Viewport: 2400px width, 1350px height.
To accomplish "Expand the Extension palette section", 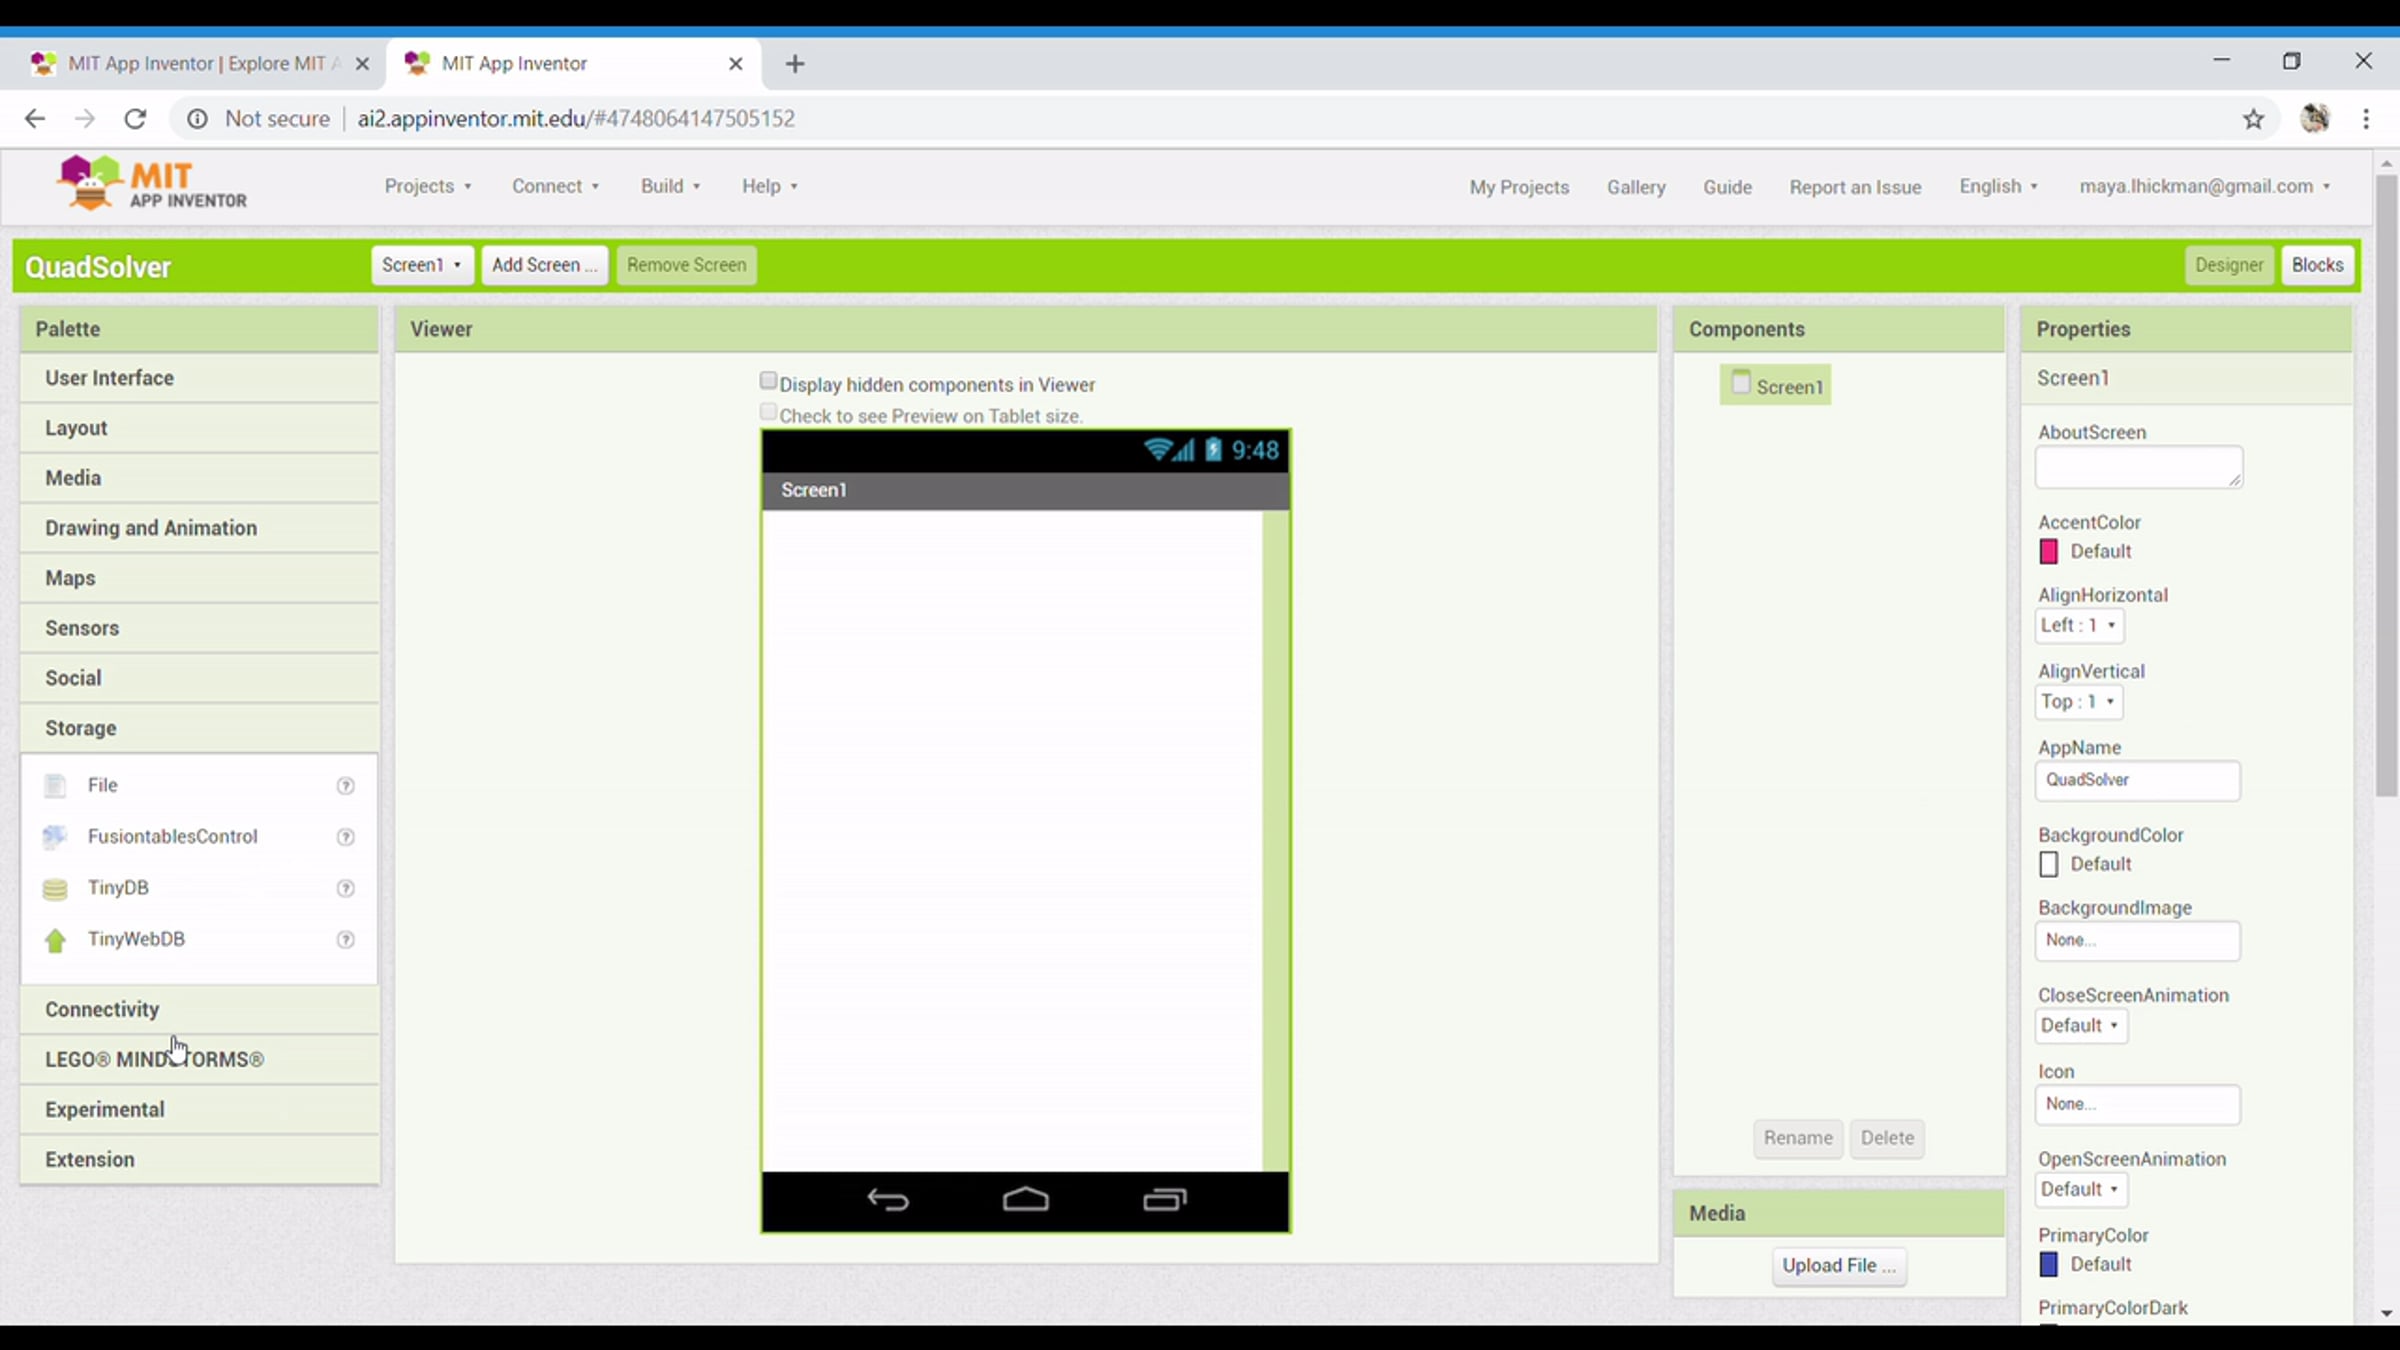I will click(200, 1160).
